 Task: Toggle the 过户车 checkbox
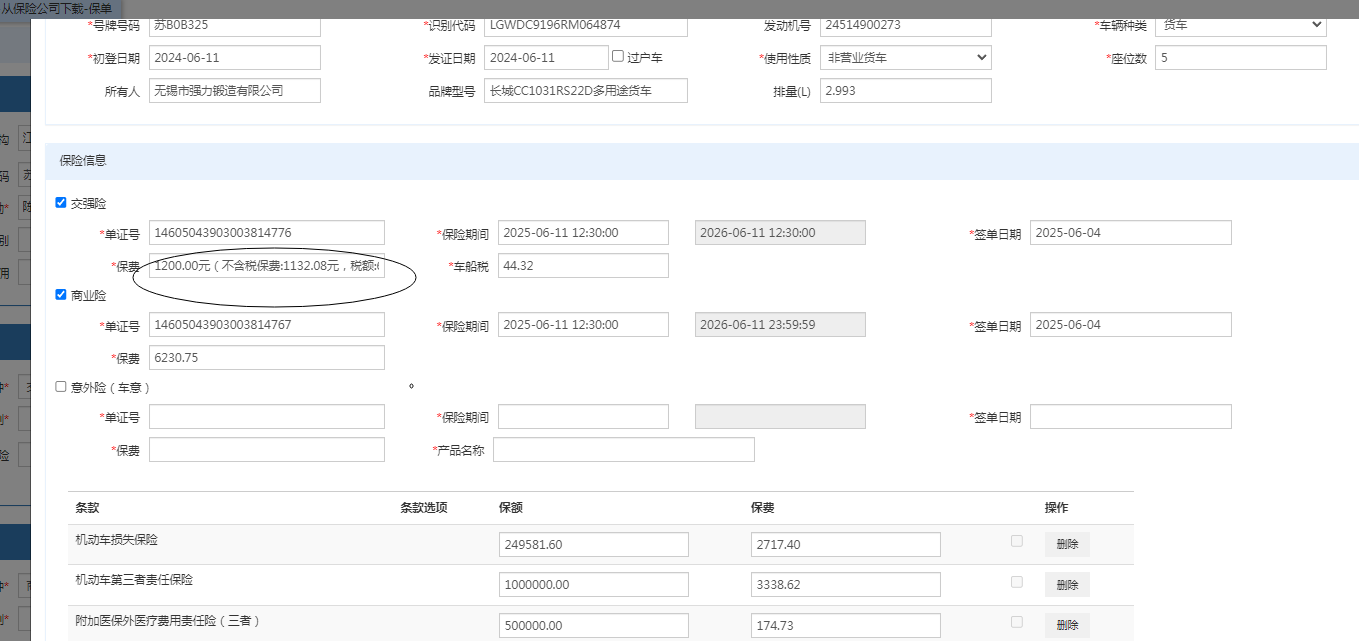pyautogui.click(x=618, y=57)
